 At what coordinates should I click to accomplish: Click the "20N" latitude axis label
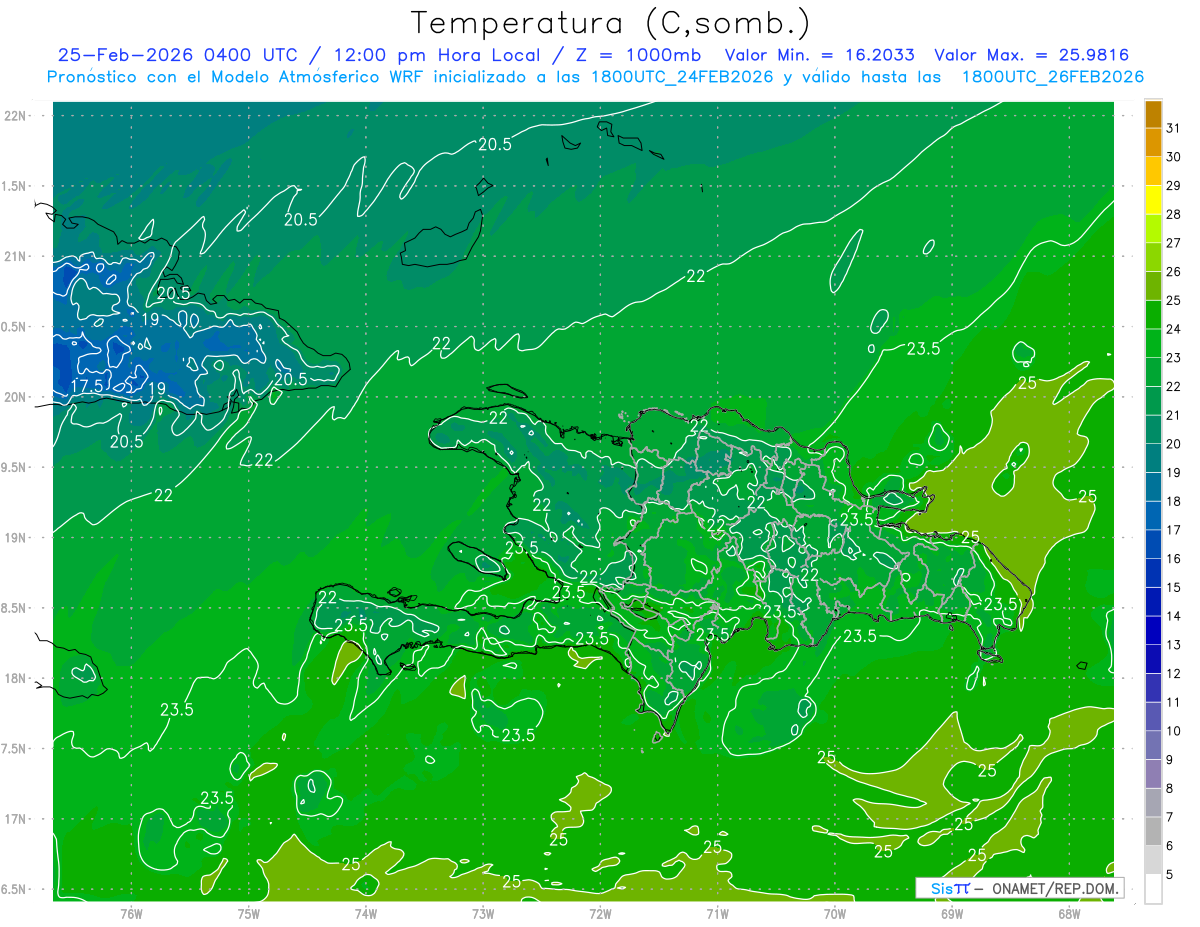tap(14, 397)
